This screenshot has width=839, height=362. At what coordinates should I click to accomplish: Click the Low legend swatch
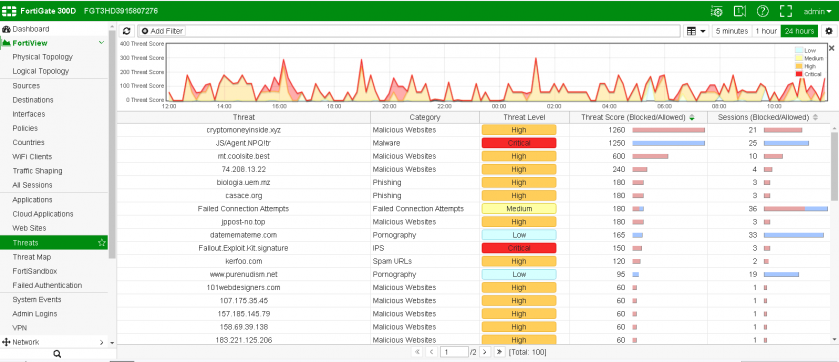pyautogui.click(x=799, y=50)
